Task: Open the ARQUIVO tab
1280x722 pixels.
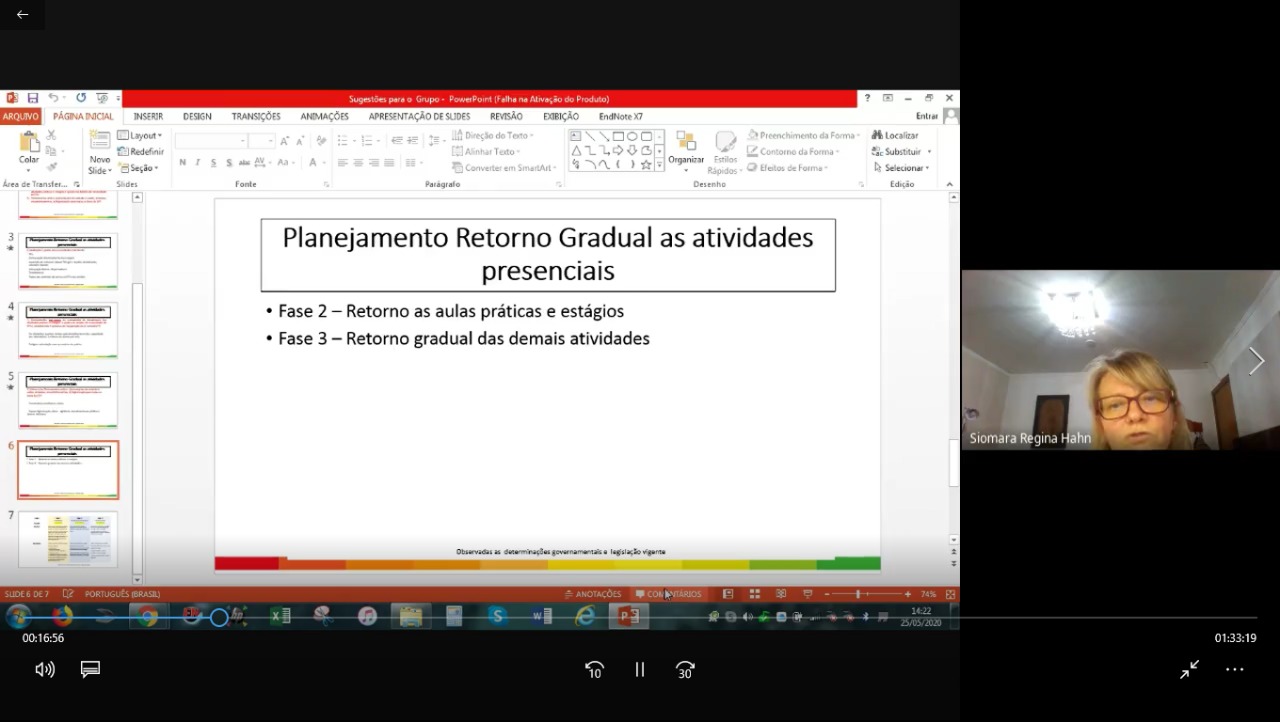Action: click(20, 116)
